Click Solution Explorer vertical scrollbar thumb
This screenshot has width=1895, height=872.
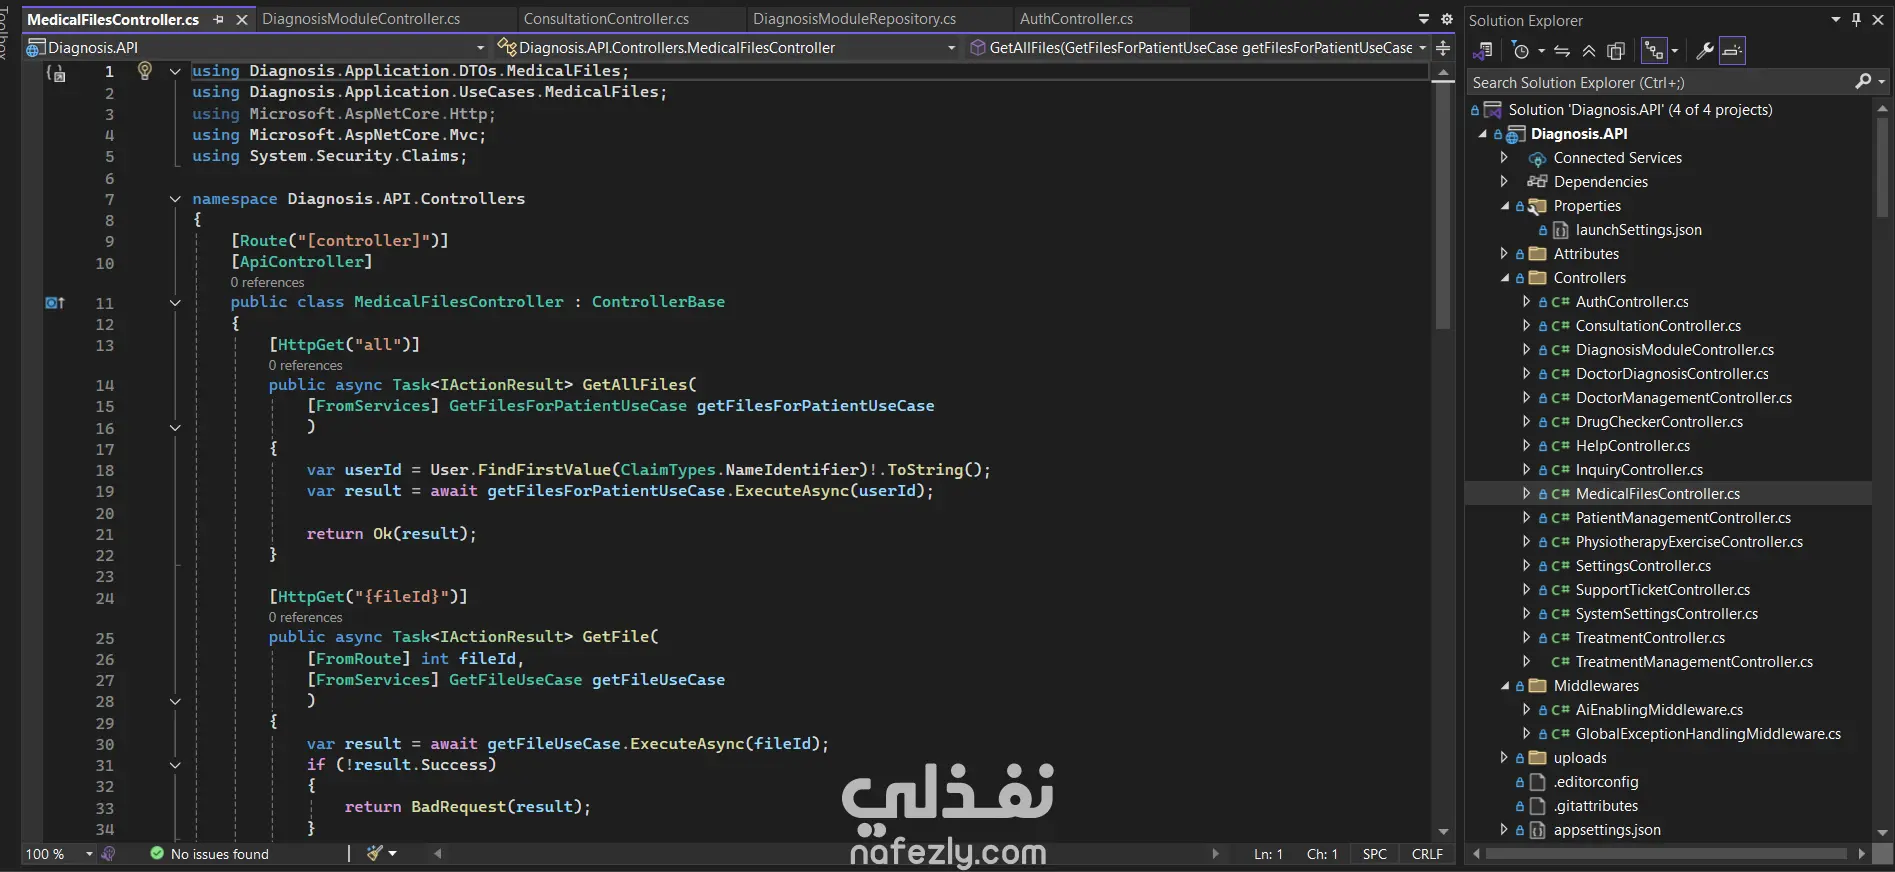click(1883, 165)
